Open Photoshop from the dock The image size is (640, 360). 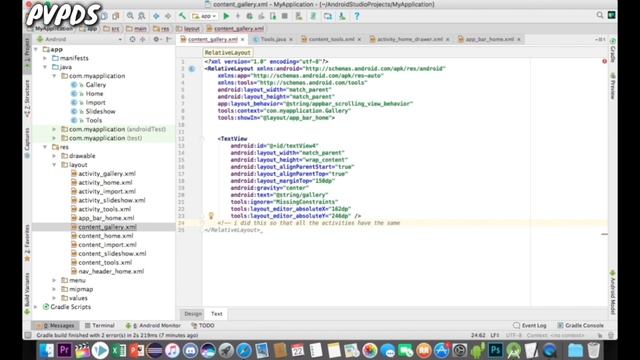click(x=496, y=351)
